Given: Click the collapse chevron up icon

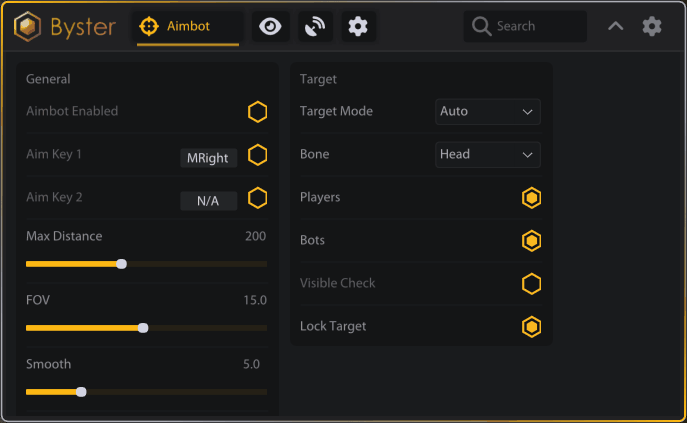Looking at the screenshot, I should tap(616, 27).
